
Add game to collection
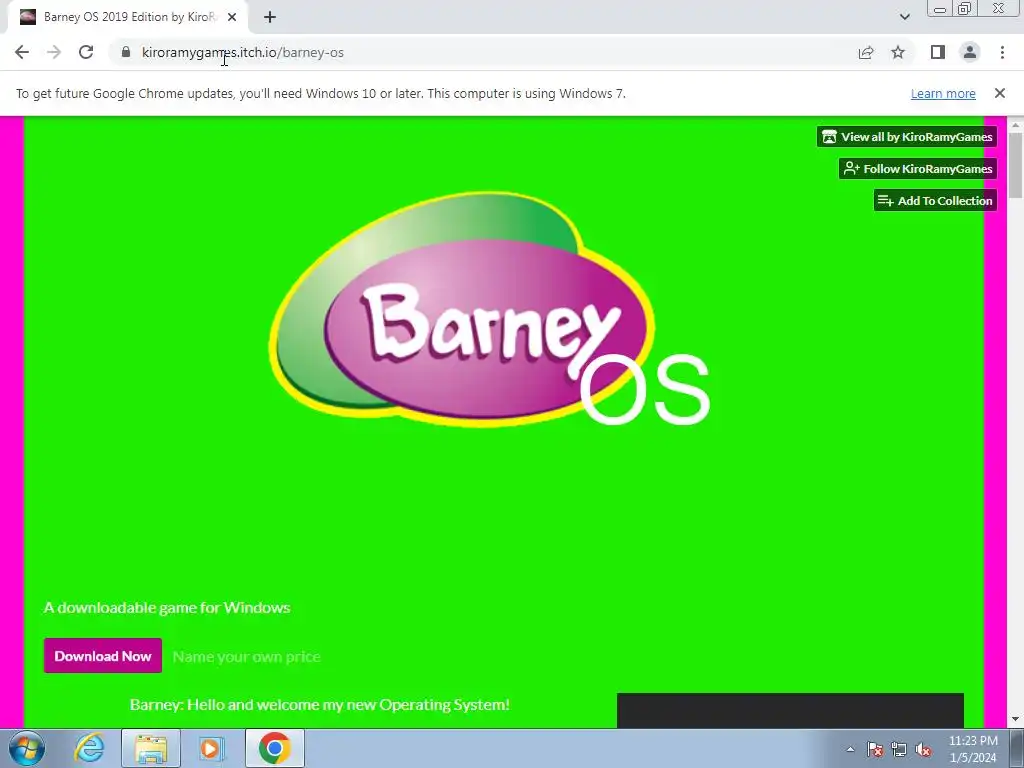click(x=935, y=200)
